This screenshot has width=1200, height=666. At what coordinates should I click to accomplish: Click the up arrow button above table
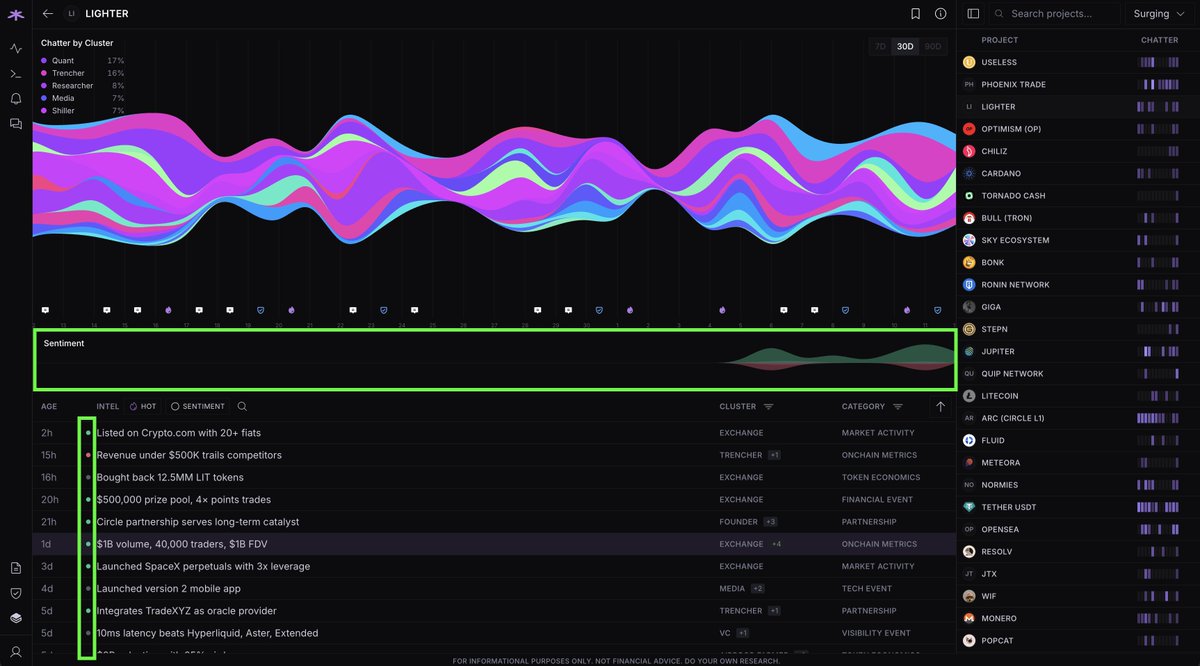(x=940, y=406)
